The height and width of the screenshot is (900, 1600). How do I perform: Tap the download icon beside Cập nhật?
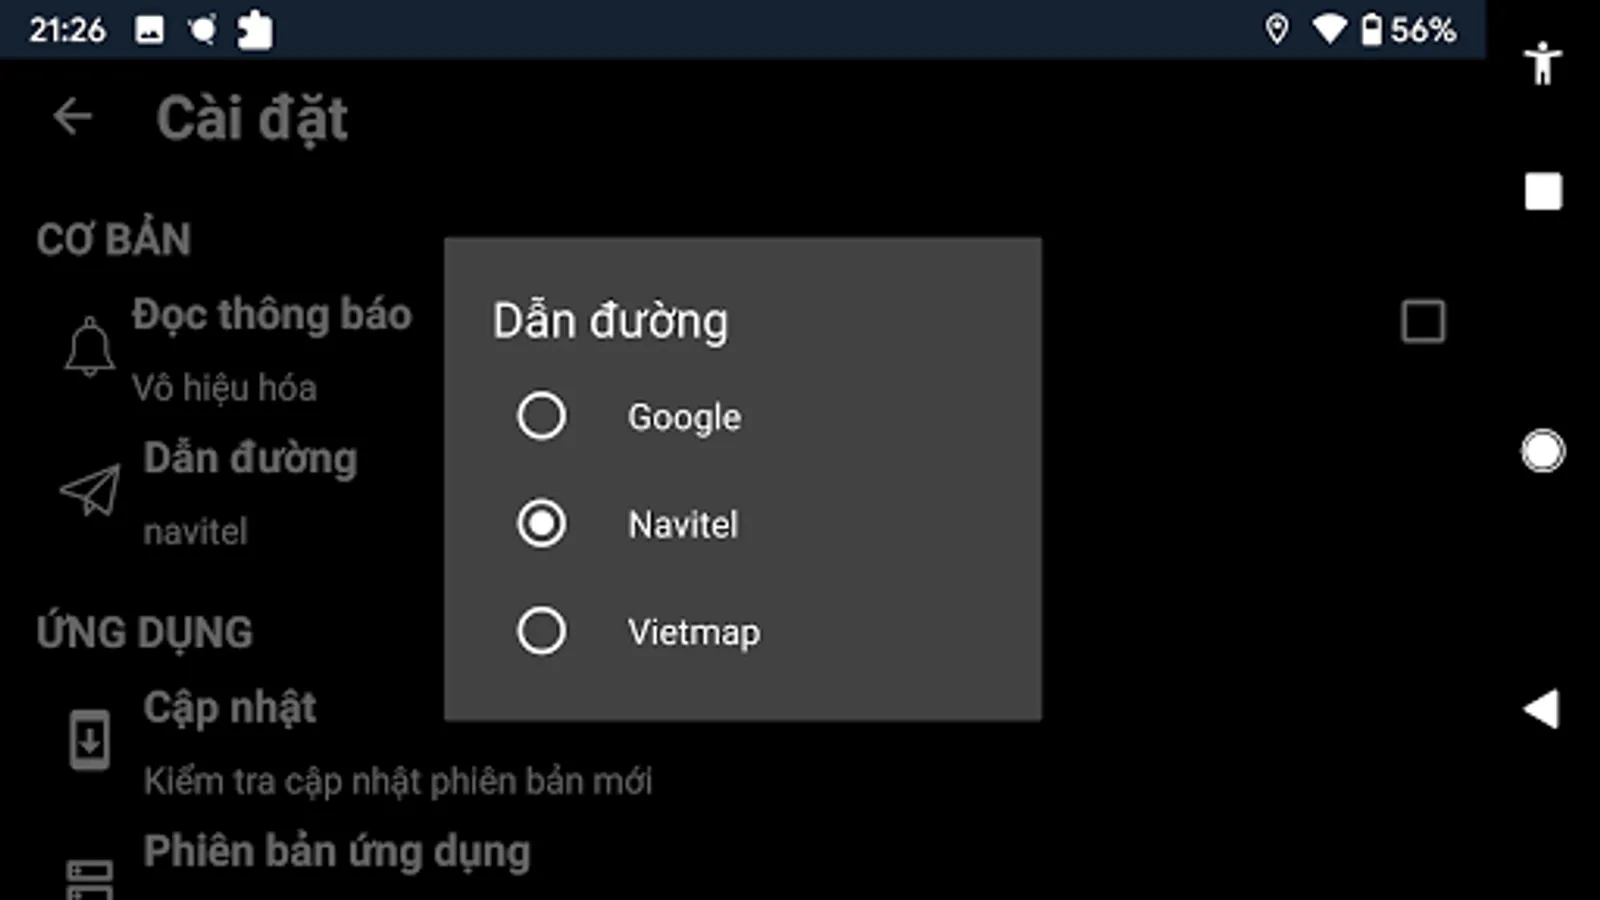click(89, 740)
